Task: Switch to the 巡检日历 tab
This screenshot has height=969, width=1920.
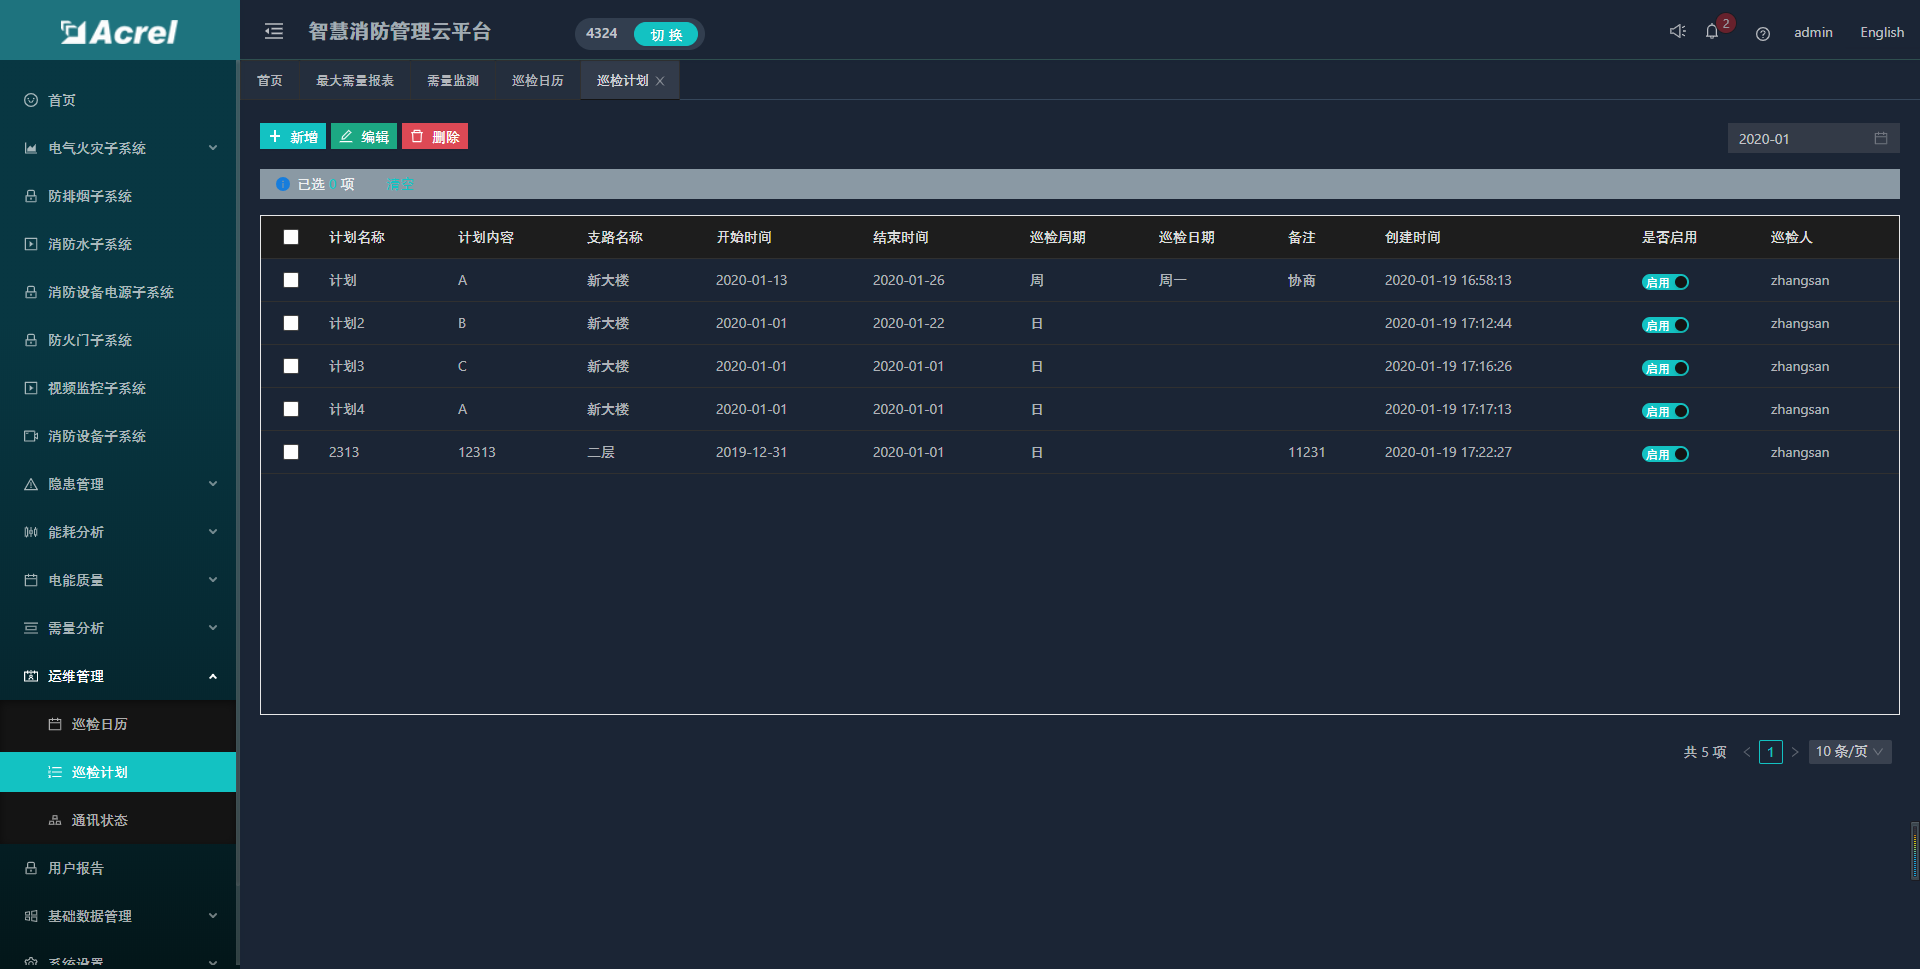Action: 538,81
